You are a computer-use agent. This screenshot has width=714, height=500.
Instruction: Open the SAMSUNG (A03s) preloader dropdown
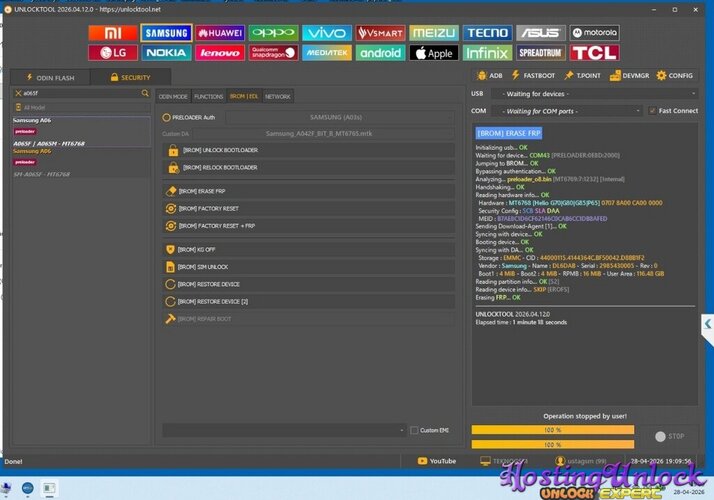pos(340,117)
